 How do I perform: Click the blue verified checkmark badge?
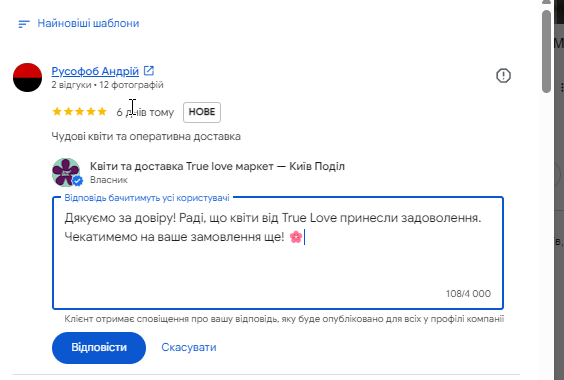point(77,181)
